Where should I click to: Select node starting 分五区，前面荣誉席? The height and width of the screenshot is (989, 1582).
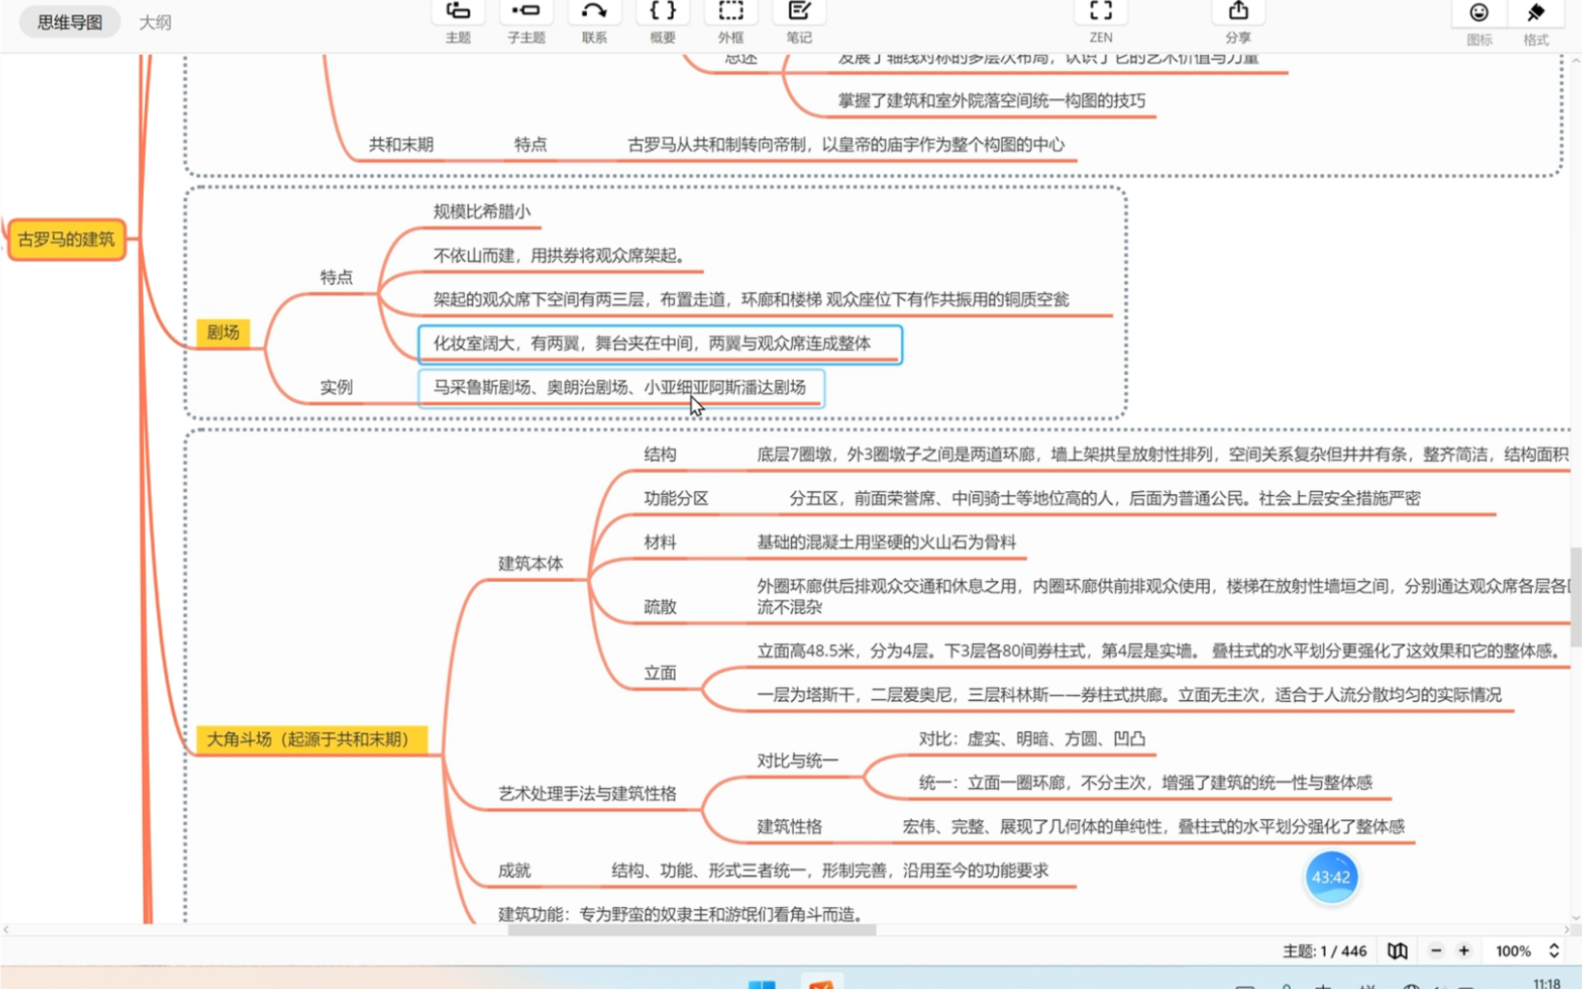[1105, 498]
